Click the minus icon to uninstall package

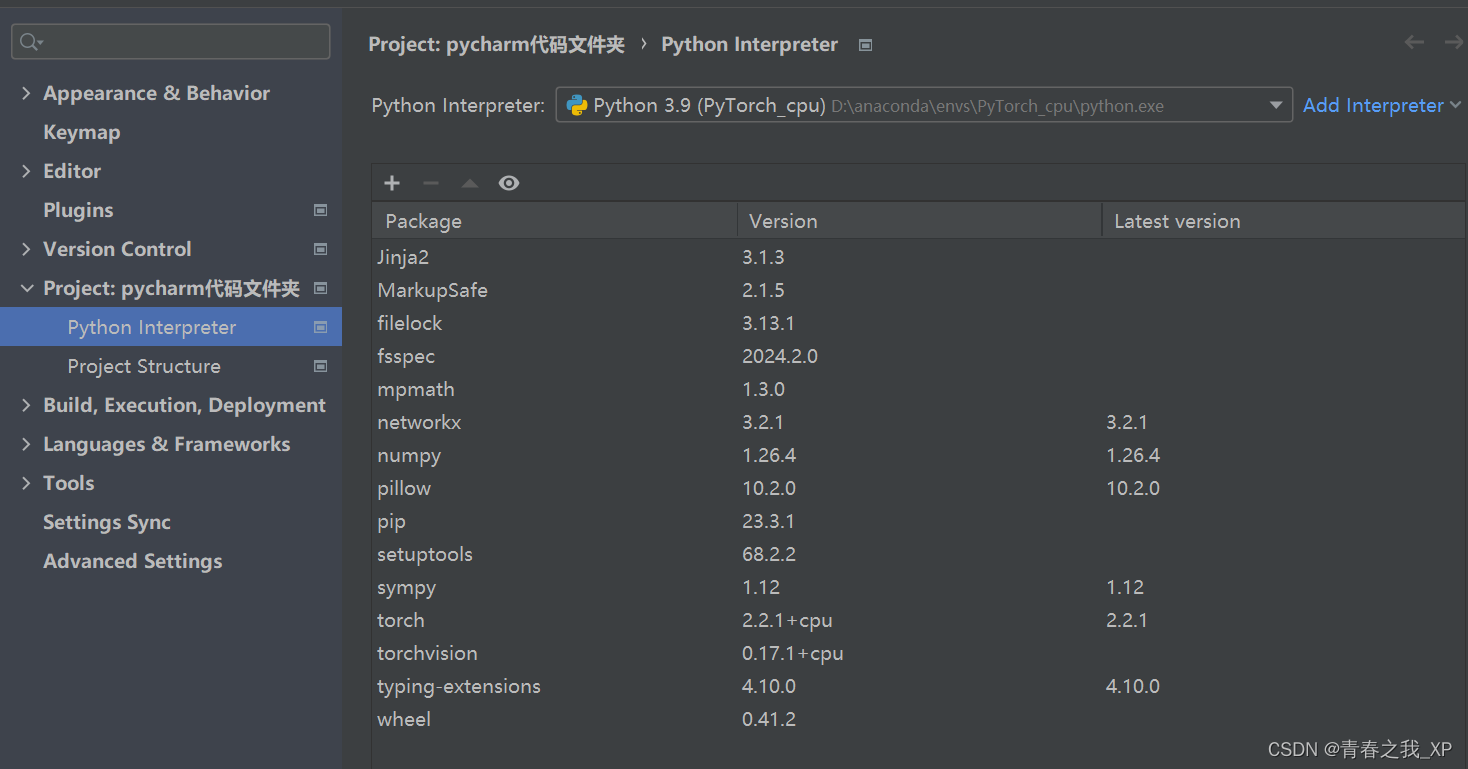431,183
